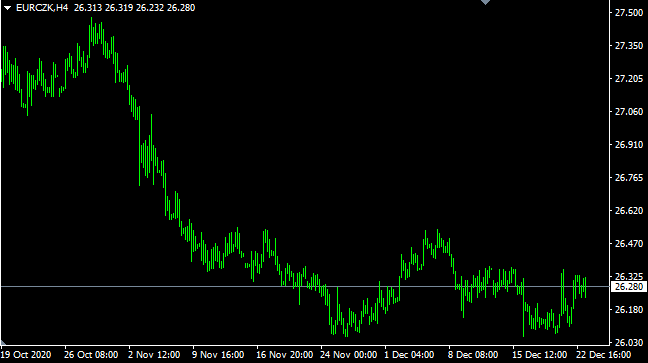Click the 1 Dec 04:00 time label

point(409,355)
